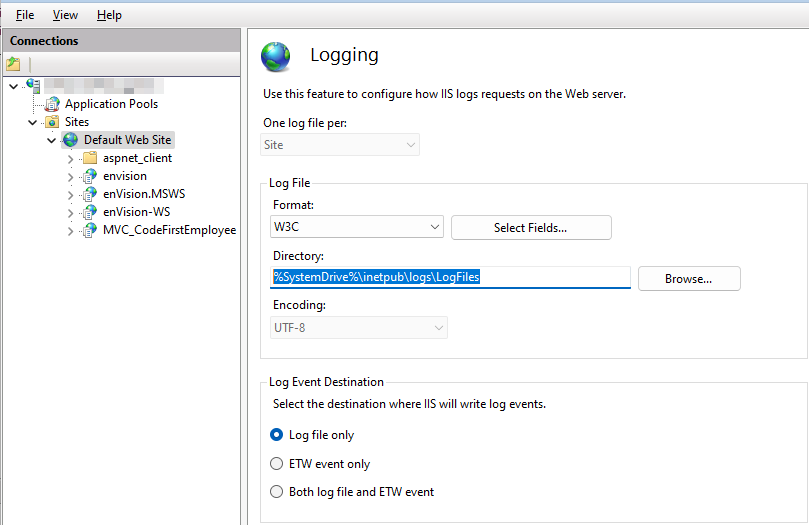Click the connect toolbar icon in Connections

pos(13,64)
